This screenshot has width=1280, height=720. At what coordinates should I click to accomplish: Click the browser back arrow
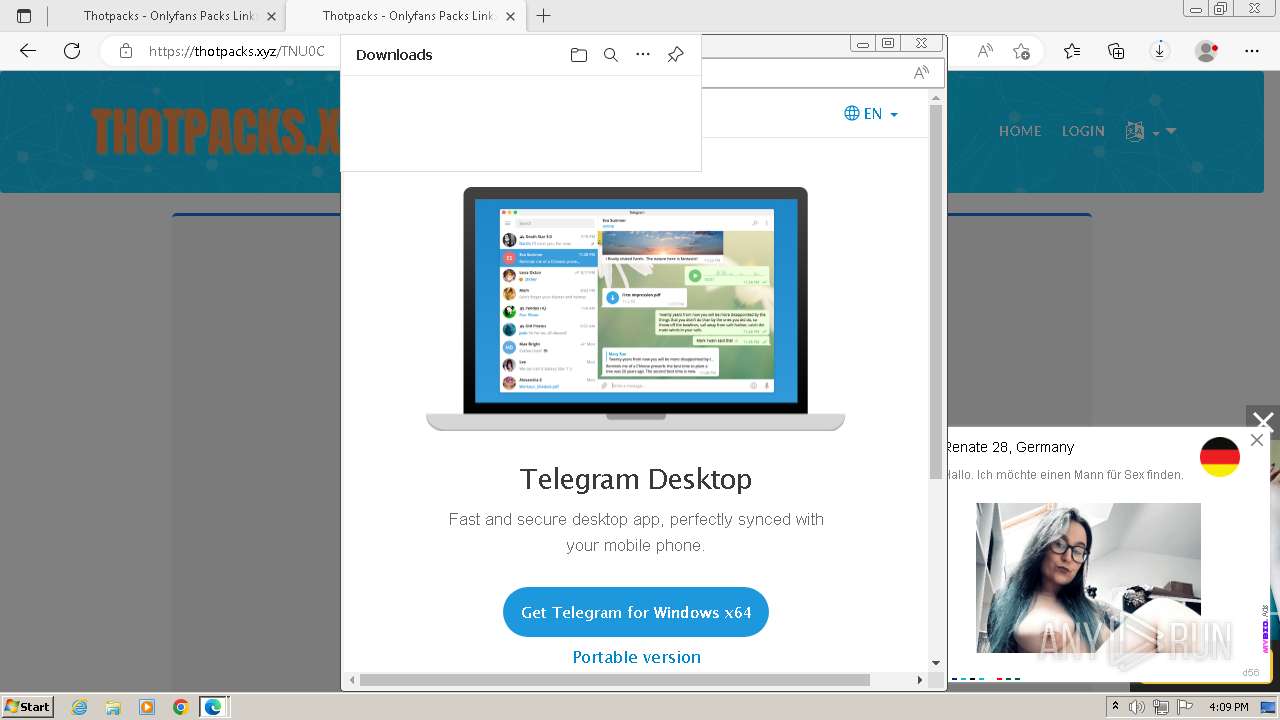28,51
